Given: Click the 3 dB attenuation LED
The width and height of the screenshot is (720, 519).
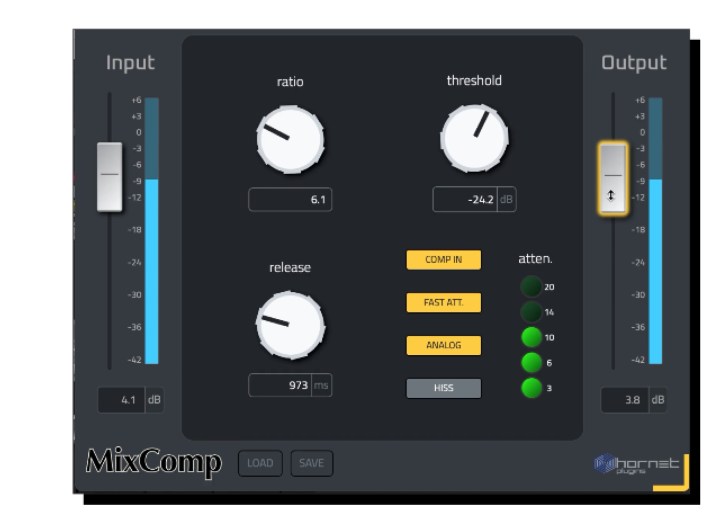Looking at the screenshot, I should tap(531, 388).
